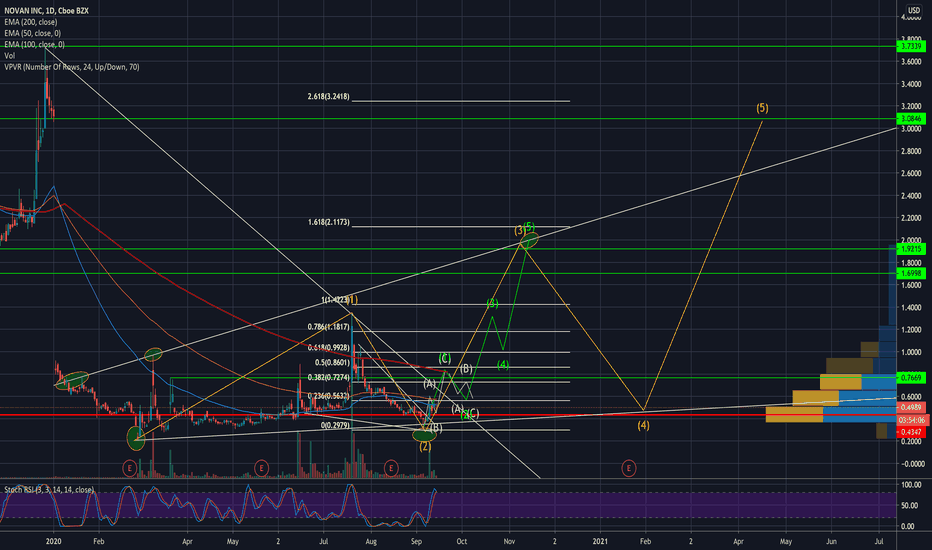Click the 2021 date on time axis
932x550 pixels.
[600, 542]
